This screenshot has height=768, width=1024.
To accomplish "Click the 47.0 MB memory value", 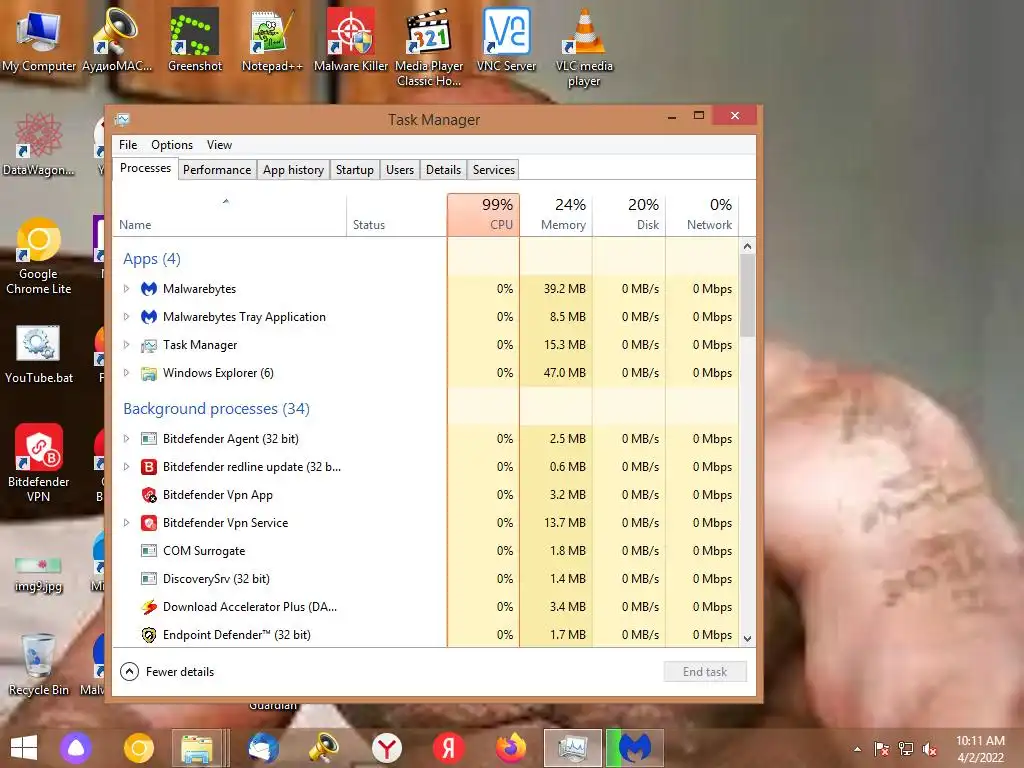I will pos(565,373).
